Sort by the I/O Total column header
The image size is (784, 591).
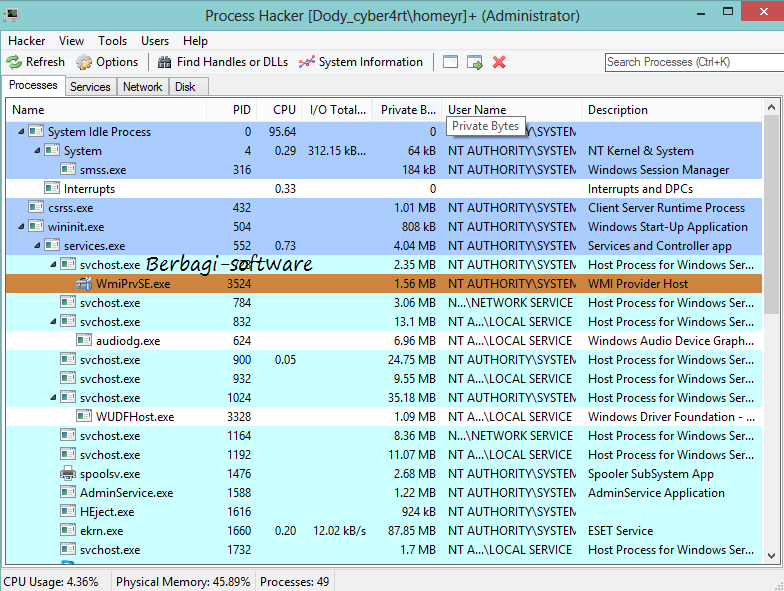[338, 110]
